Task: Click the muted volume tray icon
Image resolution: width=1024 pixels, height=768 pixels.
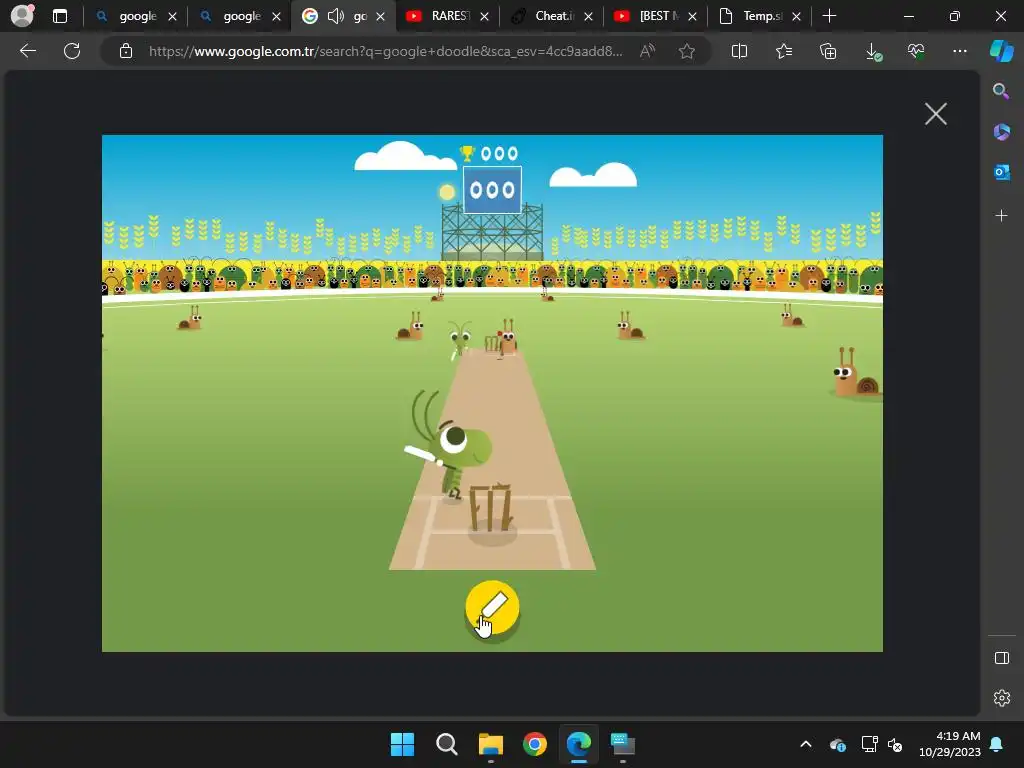Action: [x=895, y=744]
